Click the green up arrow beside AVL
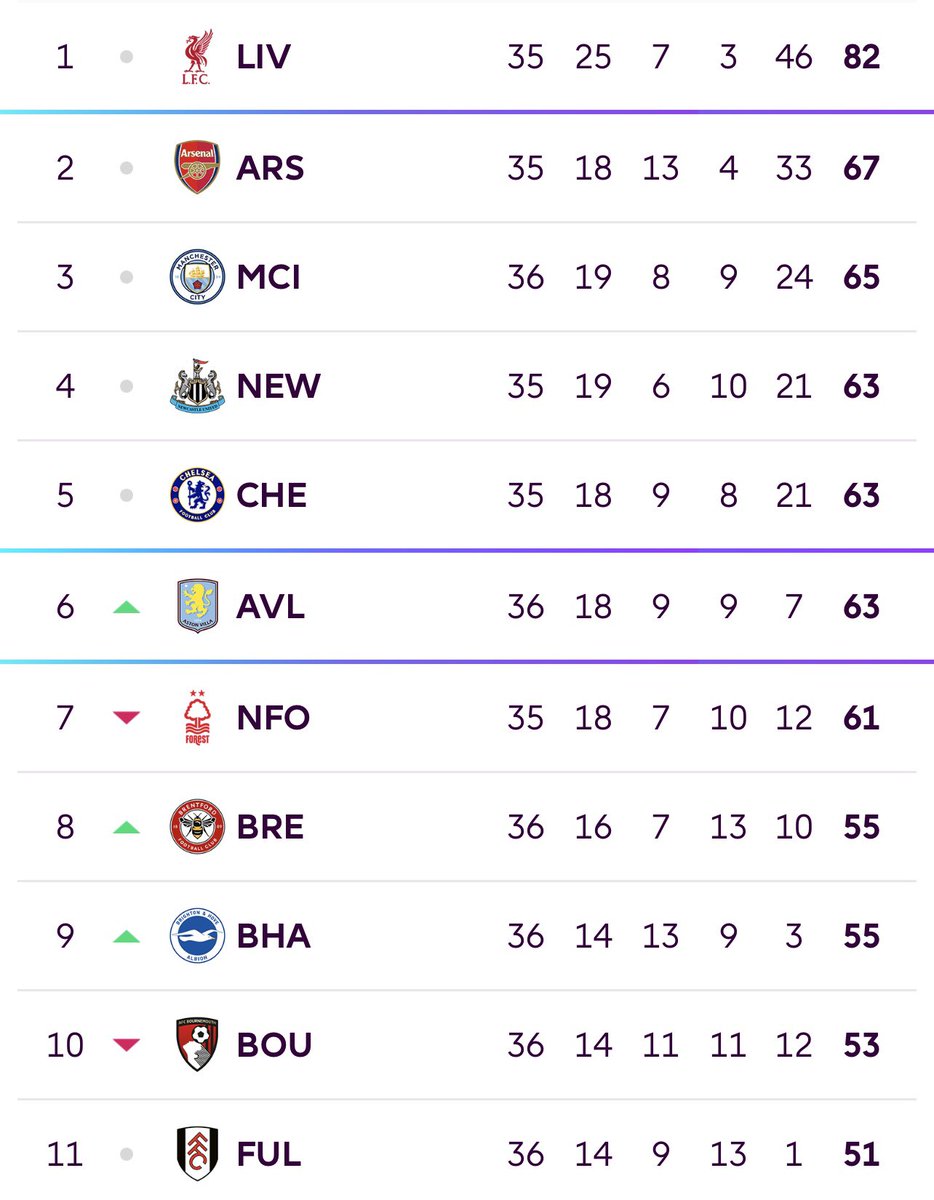 pyautogui.click(x=126, y=606)
